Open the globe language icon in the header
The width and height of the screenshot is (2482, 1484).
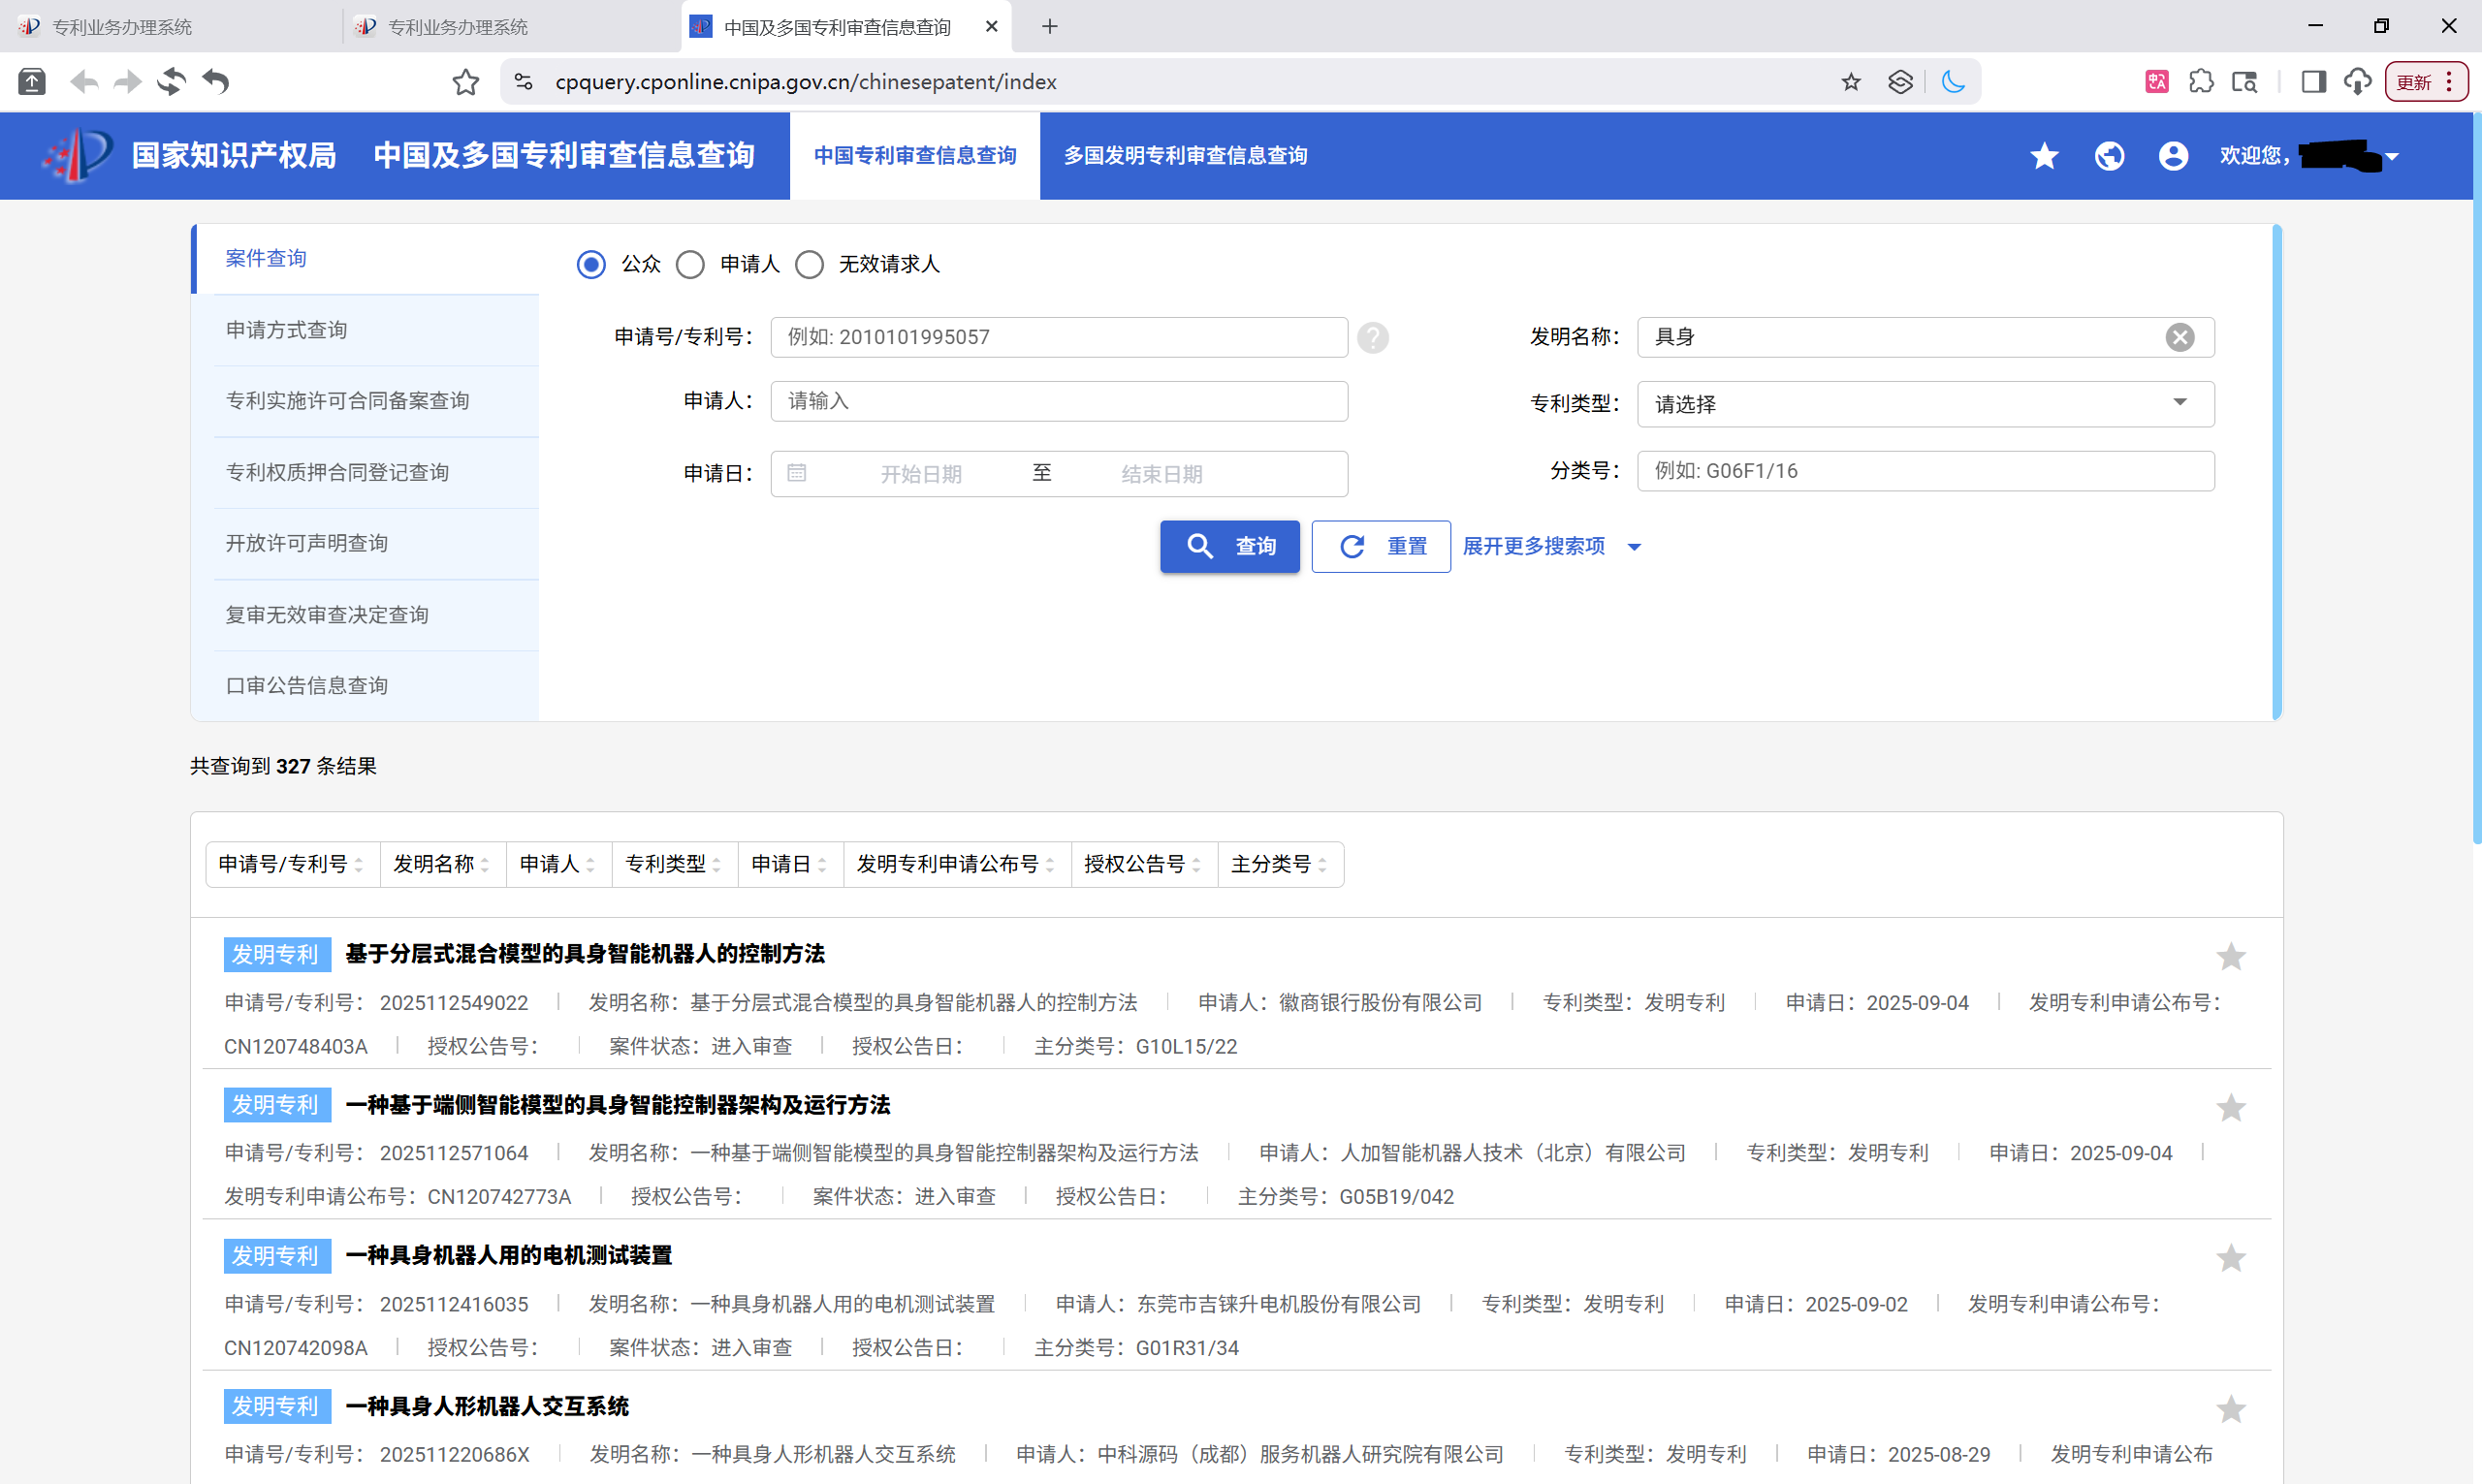(2108, 156)
